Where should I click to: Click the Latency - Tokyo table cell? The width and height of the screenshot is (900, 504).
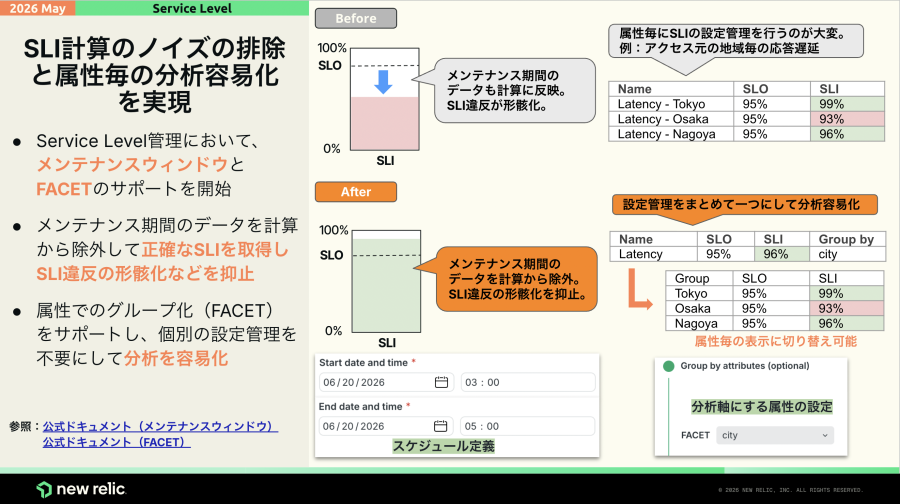(x=671, y=104)
